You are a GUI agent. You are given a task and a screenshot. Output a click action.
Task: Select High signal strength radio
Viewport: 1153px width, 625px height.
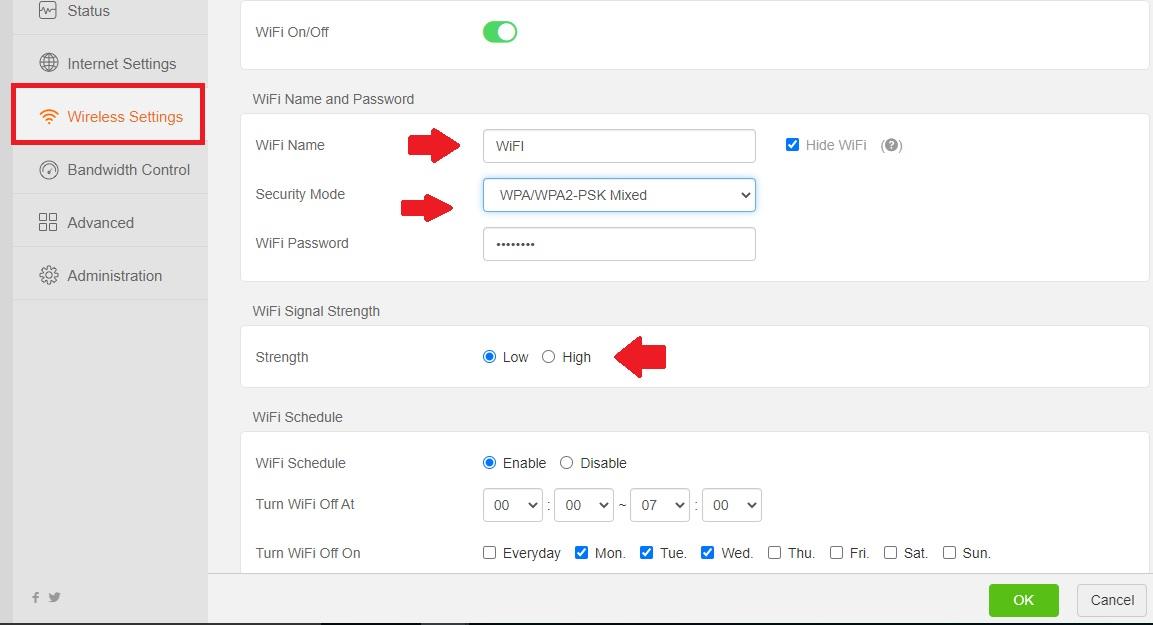tap(548, 357)
